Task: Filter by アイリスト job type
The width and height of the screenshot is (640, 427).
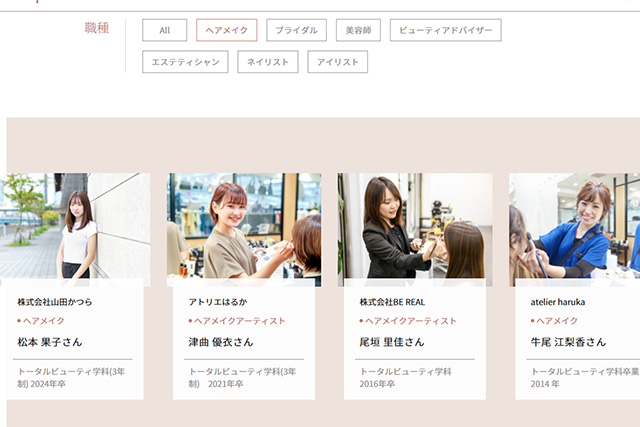Action: point(337,62)
